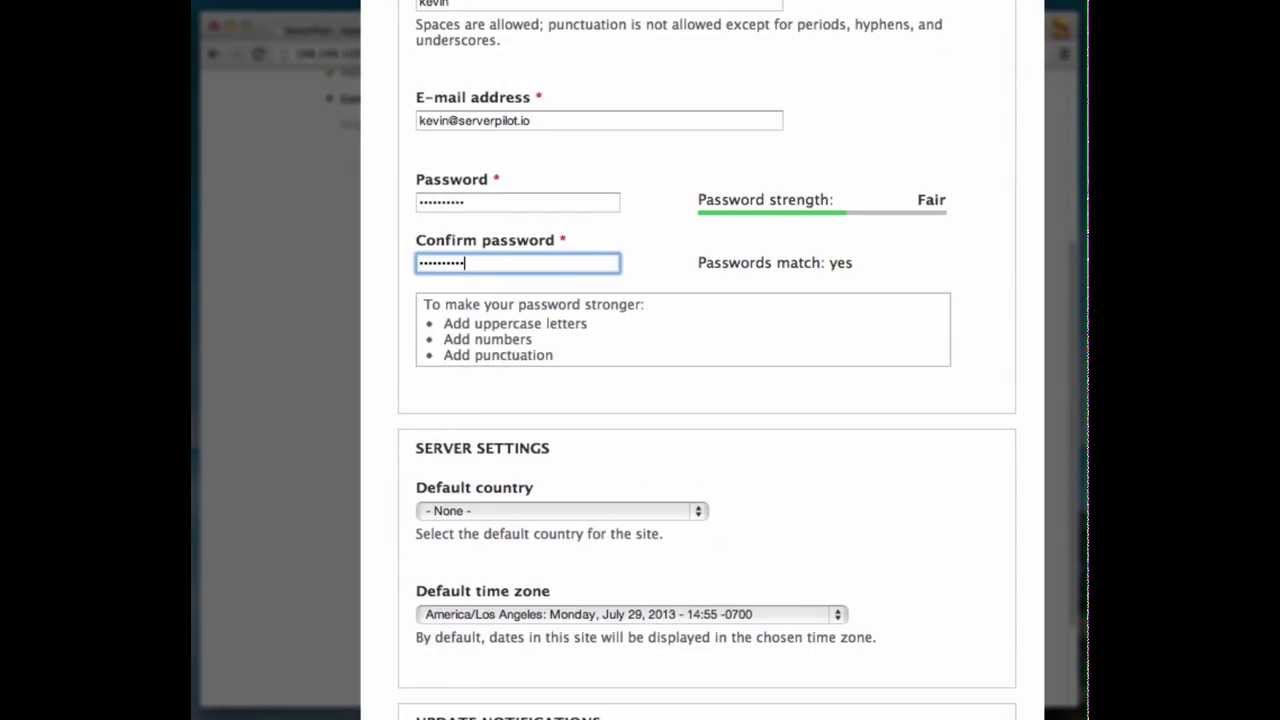The image size is (1280, 720).
Task: Expand the Default time zone dropdown
Action: 632,615
